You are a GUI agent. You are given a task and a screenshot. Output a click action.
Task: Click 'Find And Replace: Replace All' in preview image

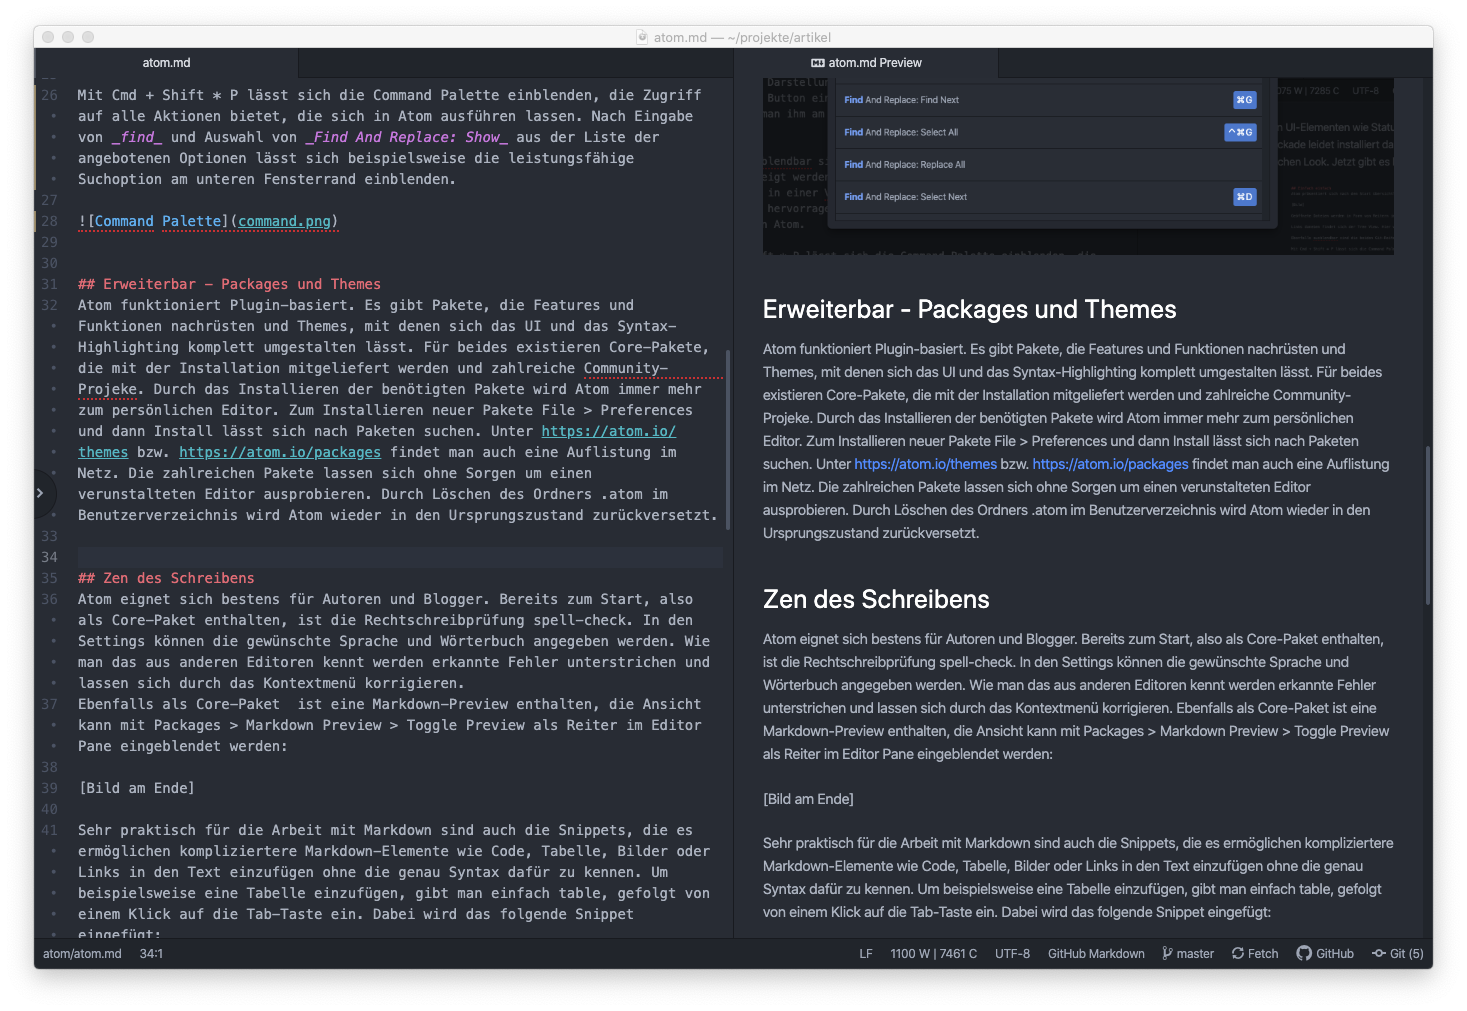point(904,164)
